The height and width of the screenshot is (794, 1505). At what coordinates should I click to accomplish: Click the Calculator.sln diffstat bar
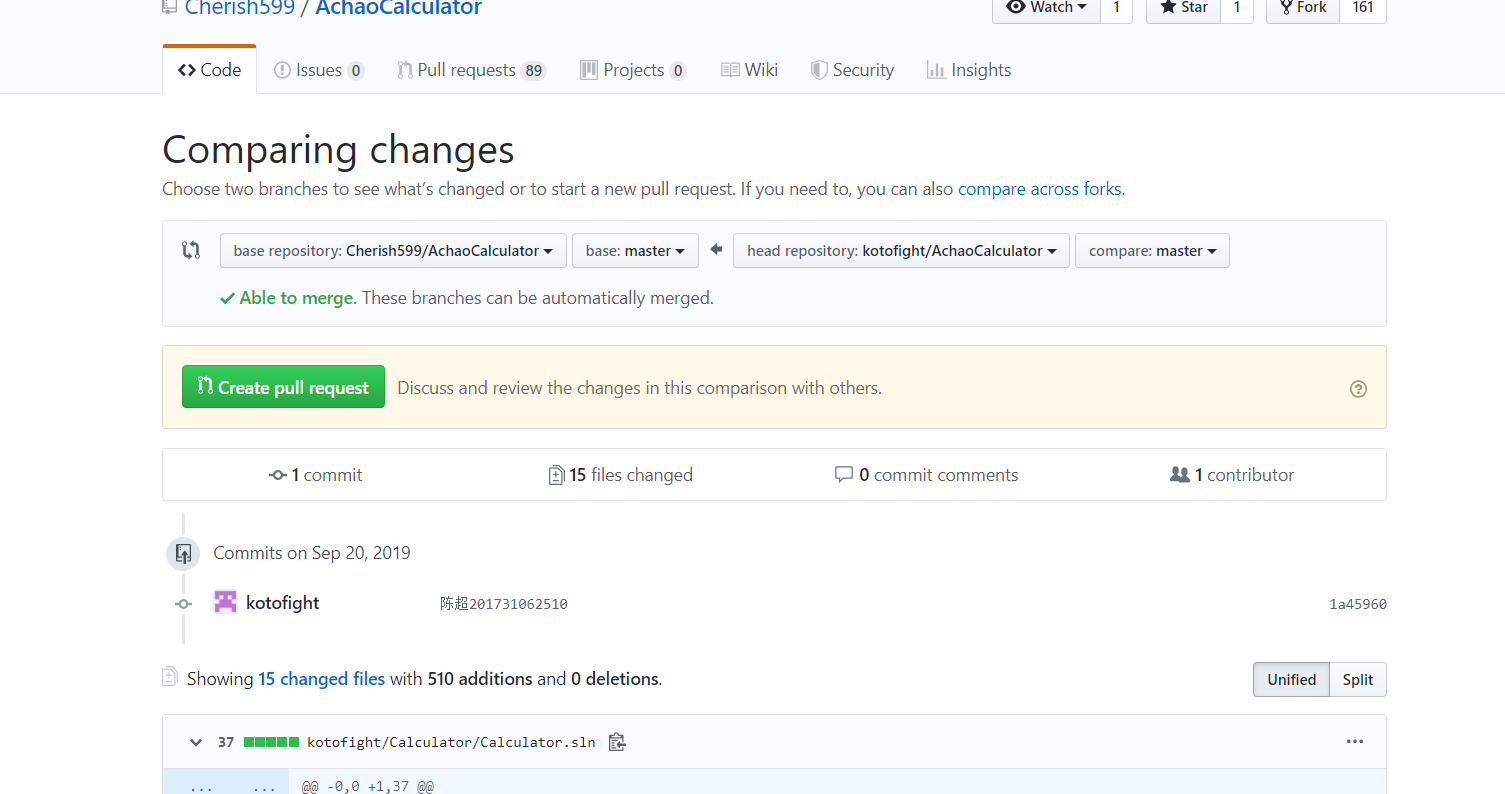pyautogui.click(x=271, y=742)
